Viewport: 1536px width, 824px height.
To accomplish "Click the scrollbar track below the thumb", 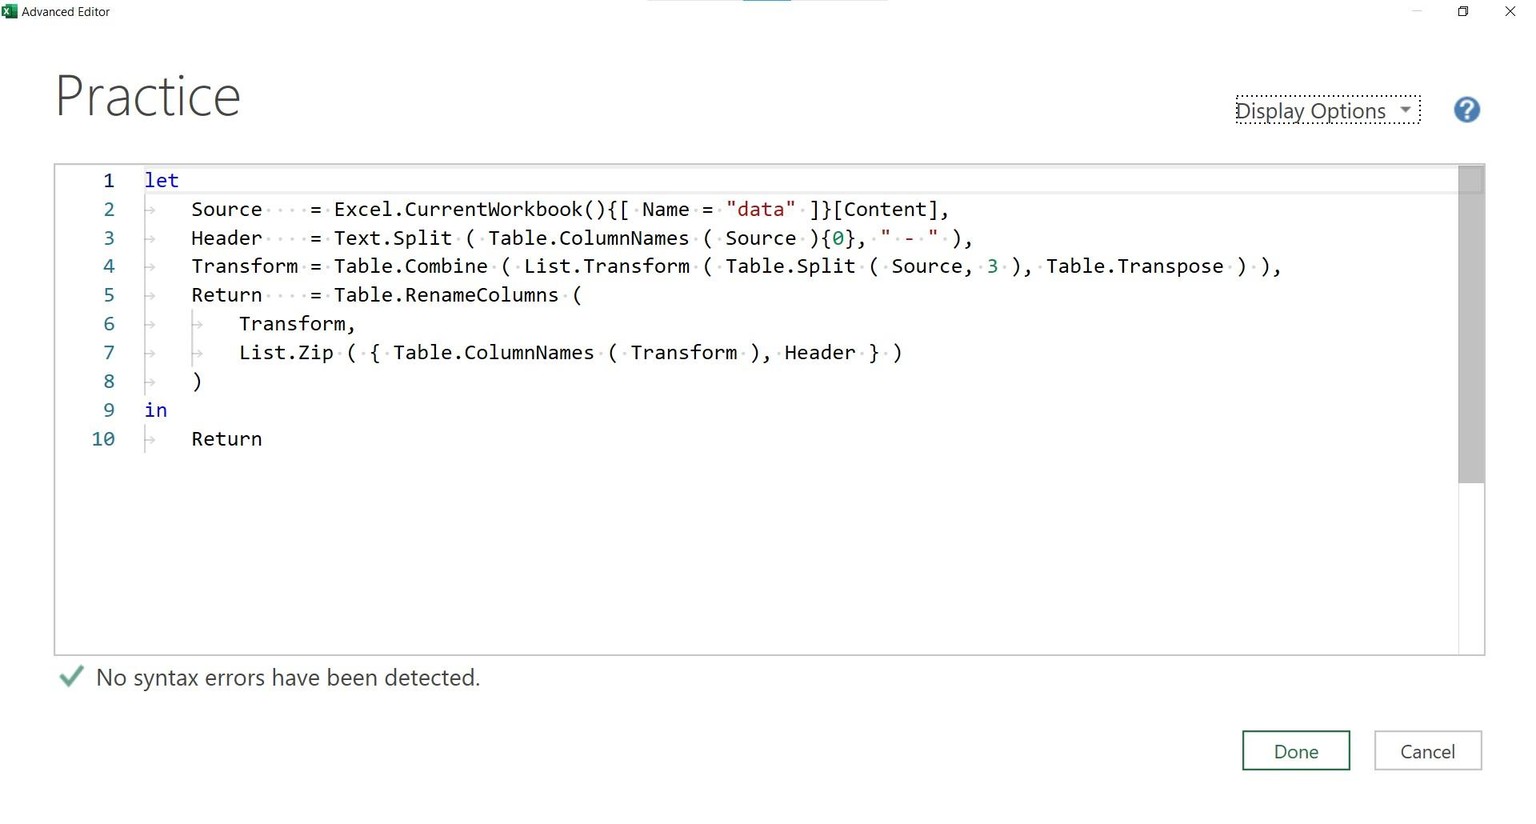I will pyautogui.click(x=1471, y=568).
